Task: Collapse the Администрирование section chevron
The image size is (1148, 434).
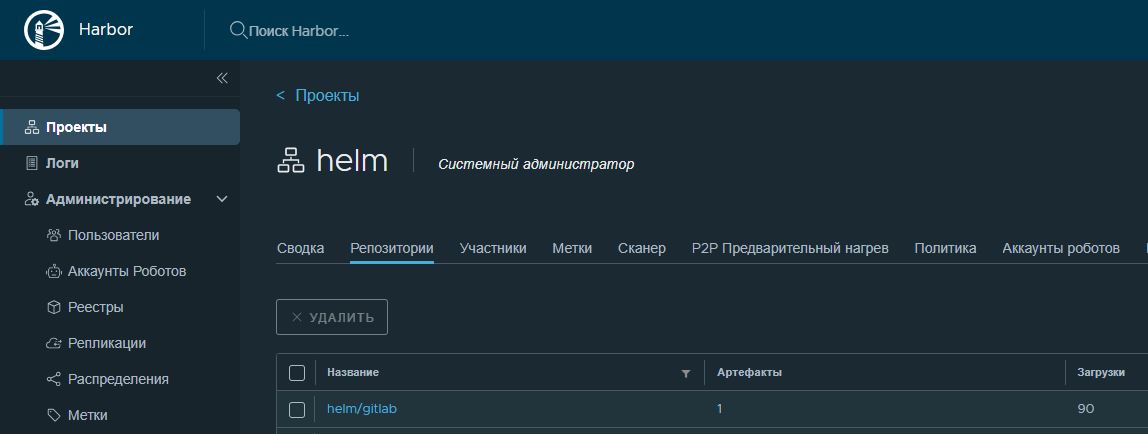Action: point(222,199)
